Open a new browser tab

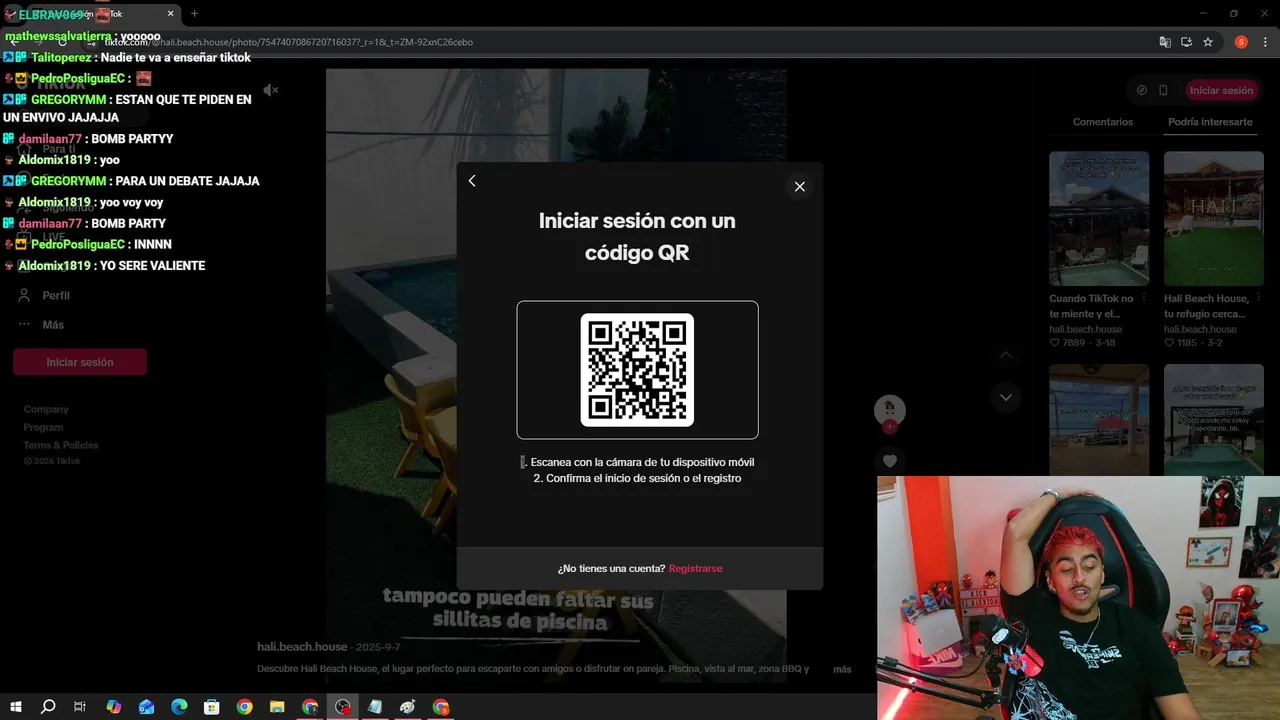[194, 14]
